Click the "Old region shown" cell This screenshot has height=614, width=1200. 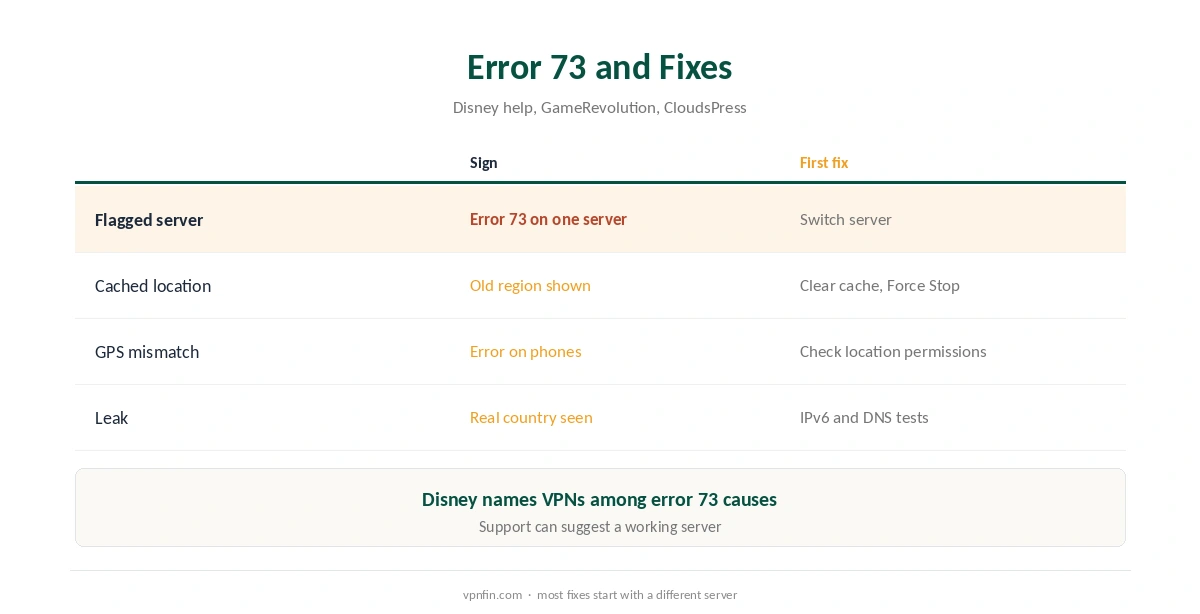tap(530, 285)
